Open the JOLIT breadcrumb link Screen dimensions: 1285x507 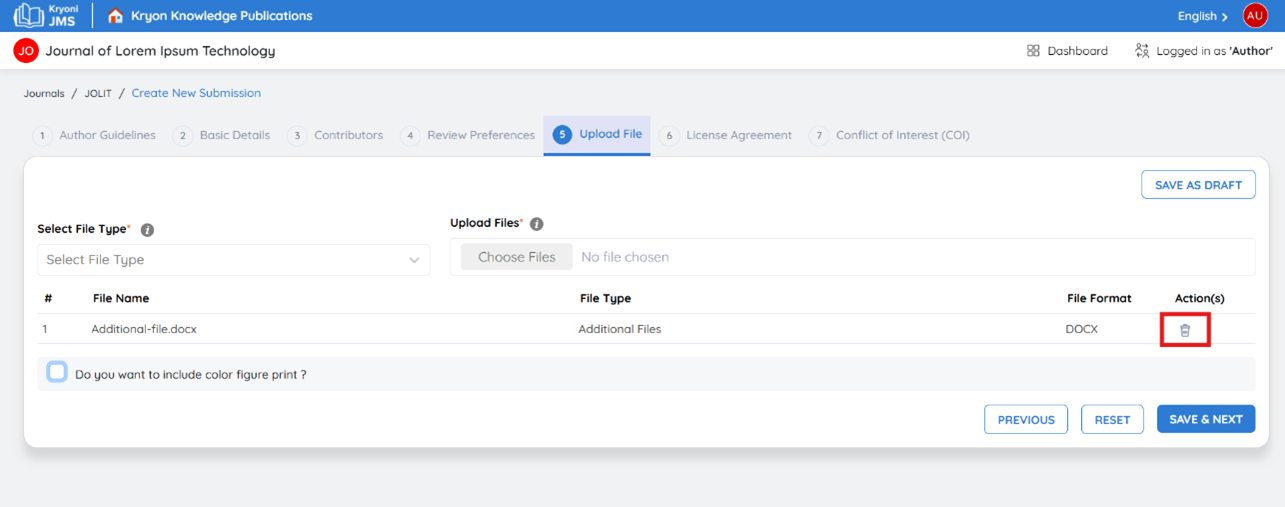click(x=98, y=93)
